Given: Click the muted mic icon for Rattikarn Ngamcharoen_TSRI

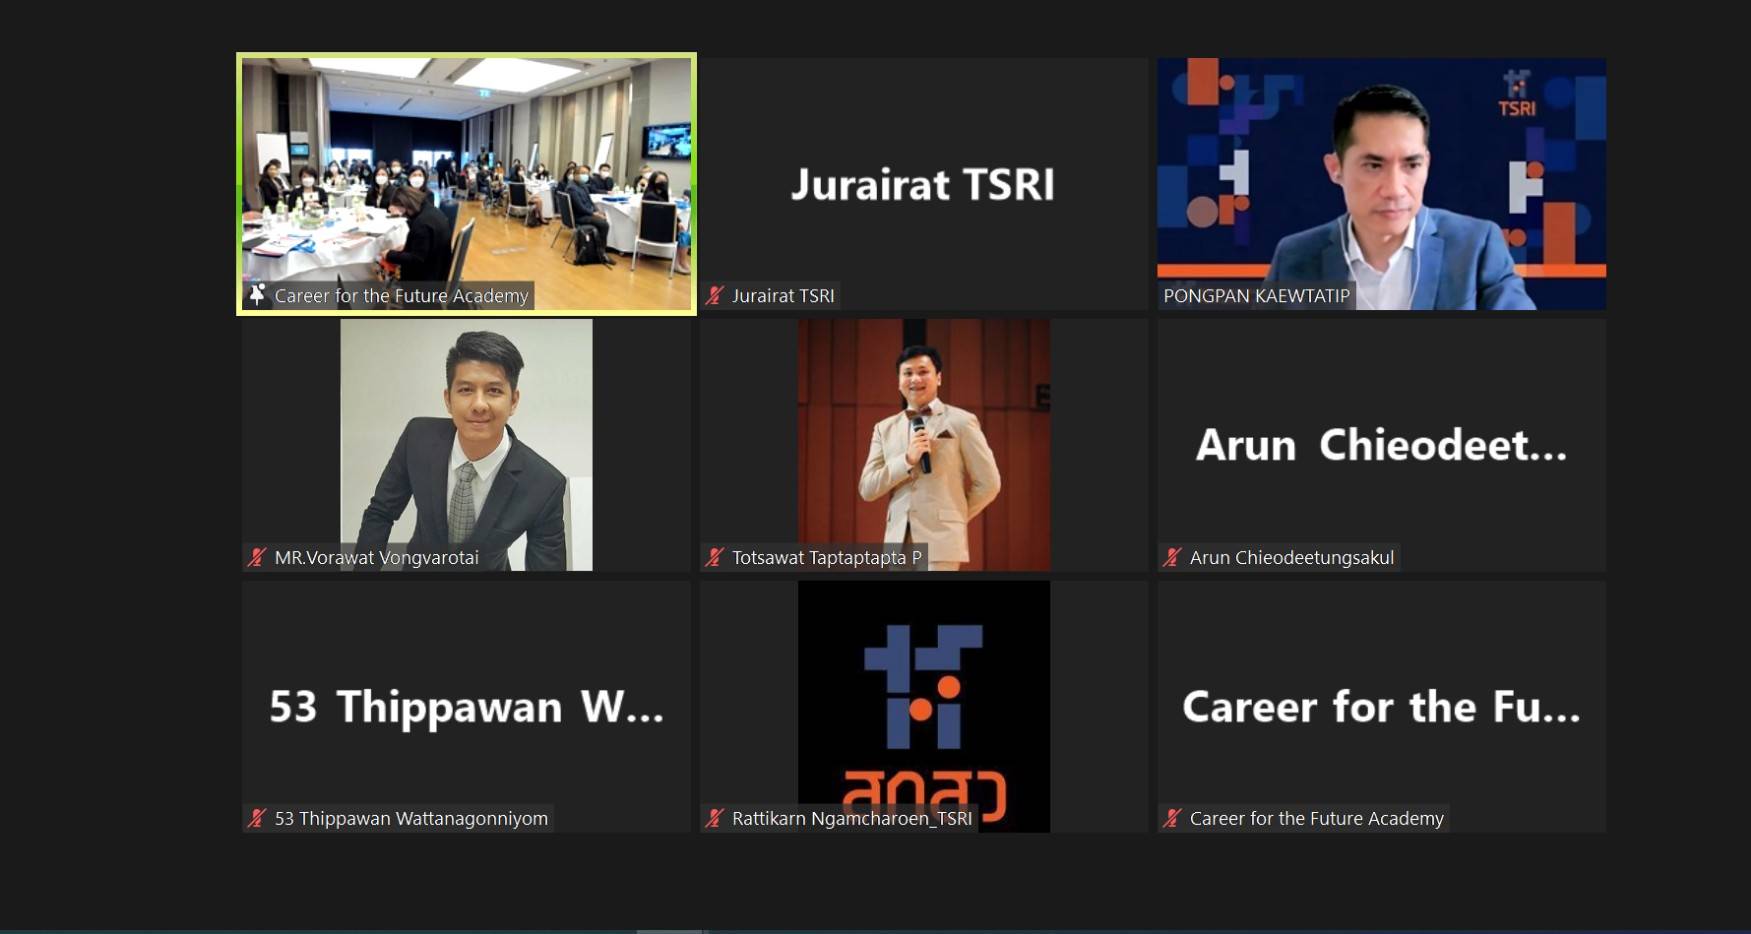Looking at the screenshot, I should [x=714, y=819].
